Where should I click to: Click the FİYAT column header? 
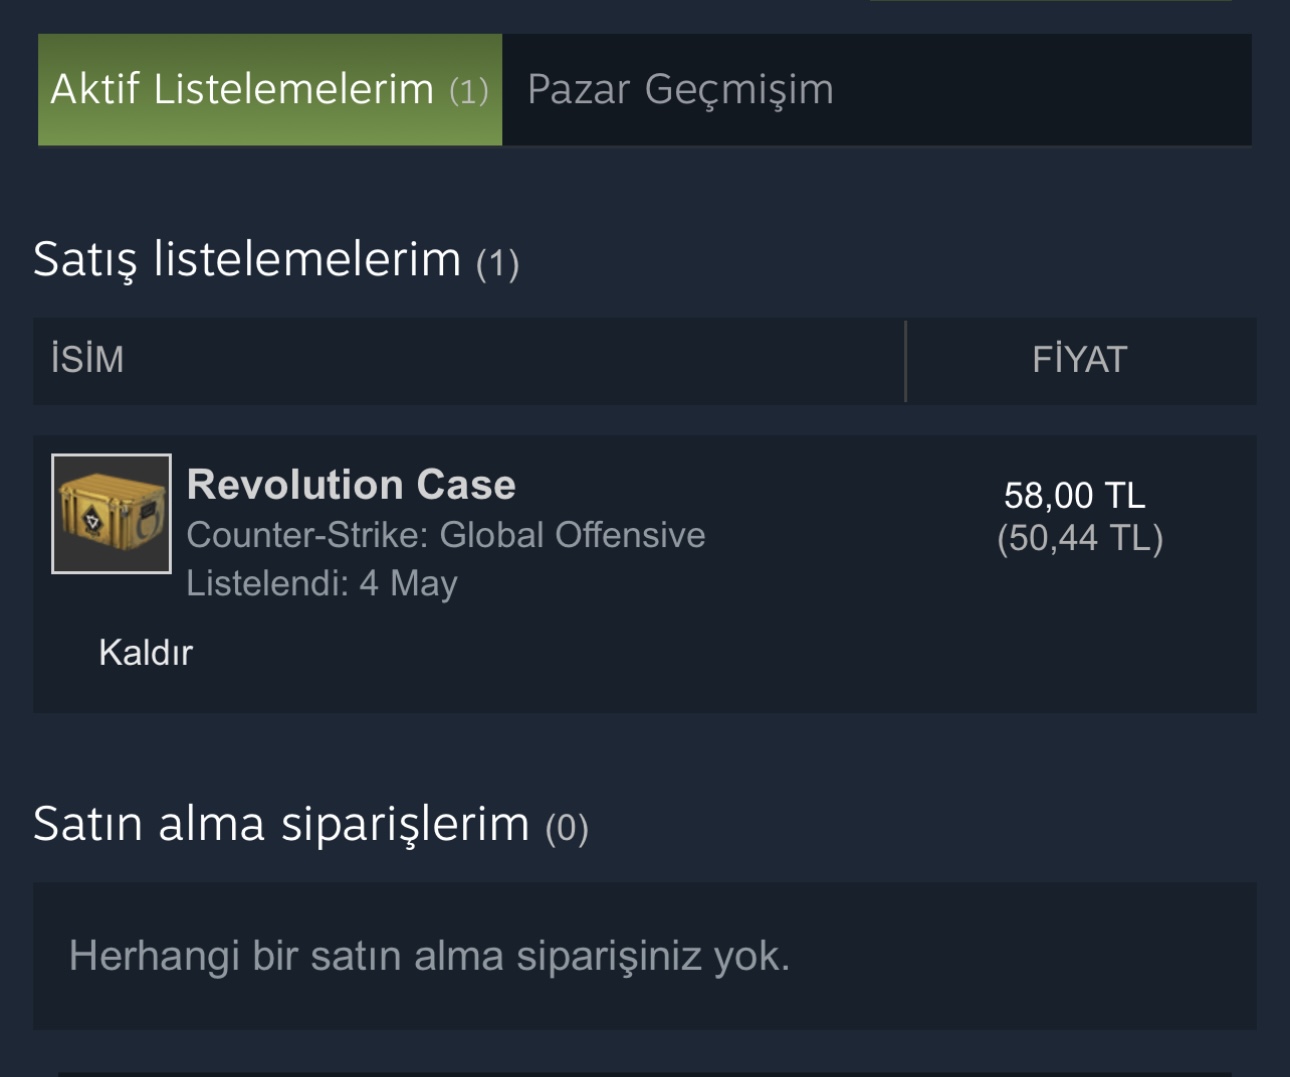(1079, 360)
